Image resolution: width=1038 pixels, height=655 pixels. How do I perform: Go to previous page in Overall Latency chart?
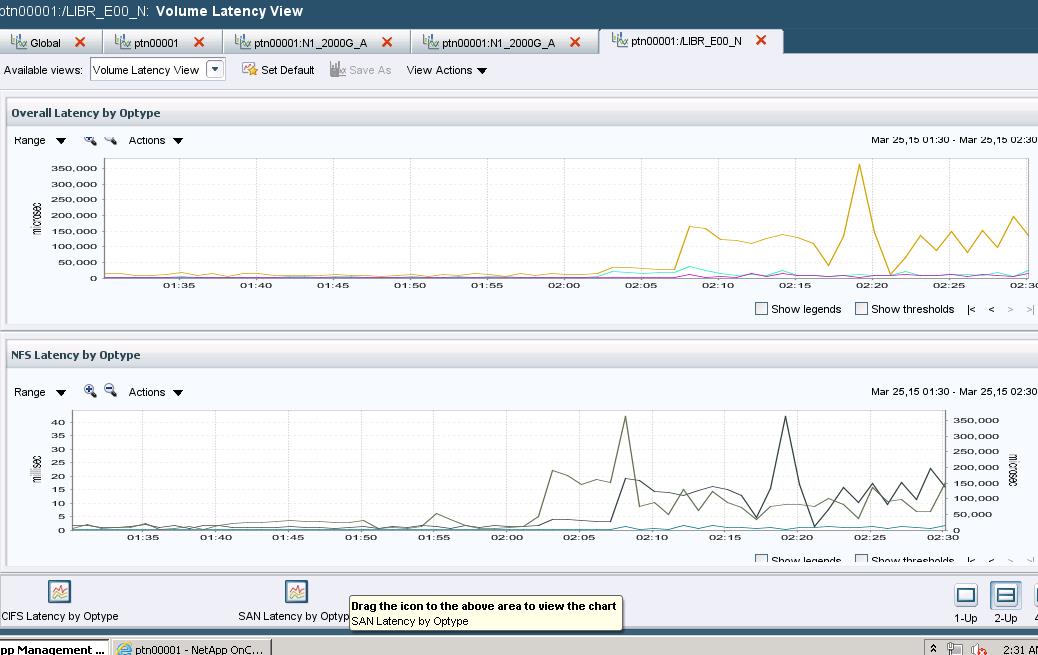[x=991, y=309]
